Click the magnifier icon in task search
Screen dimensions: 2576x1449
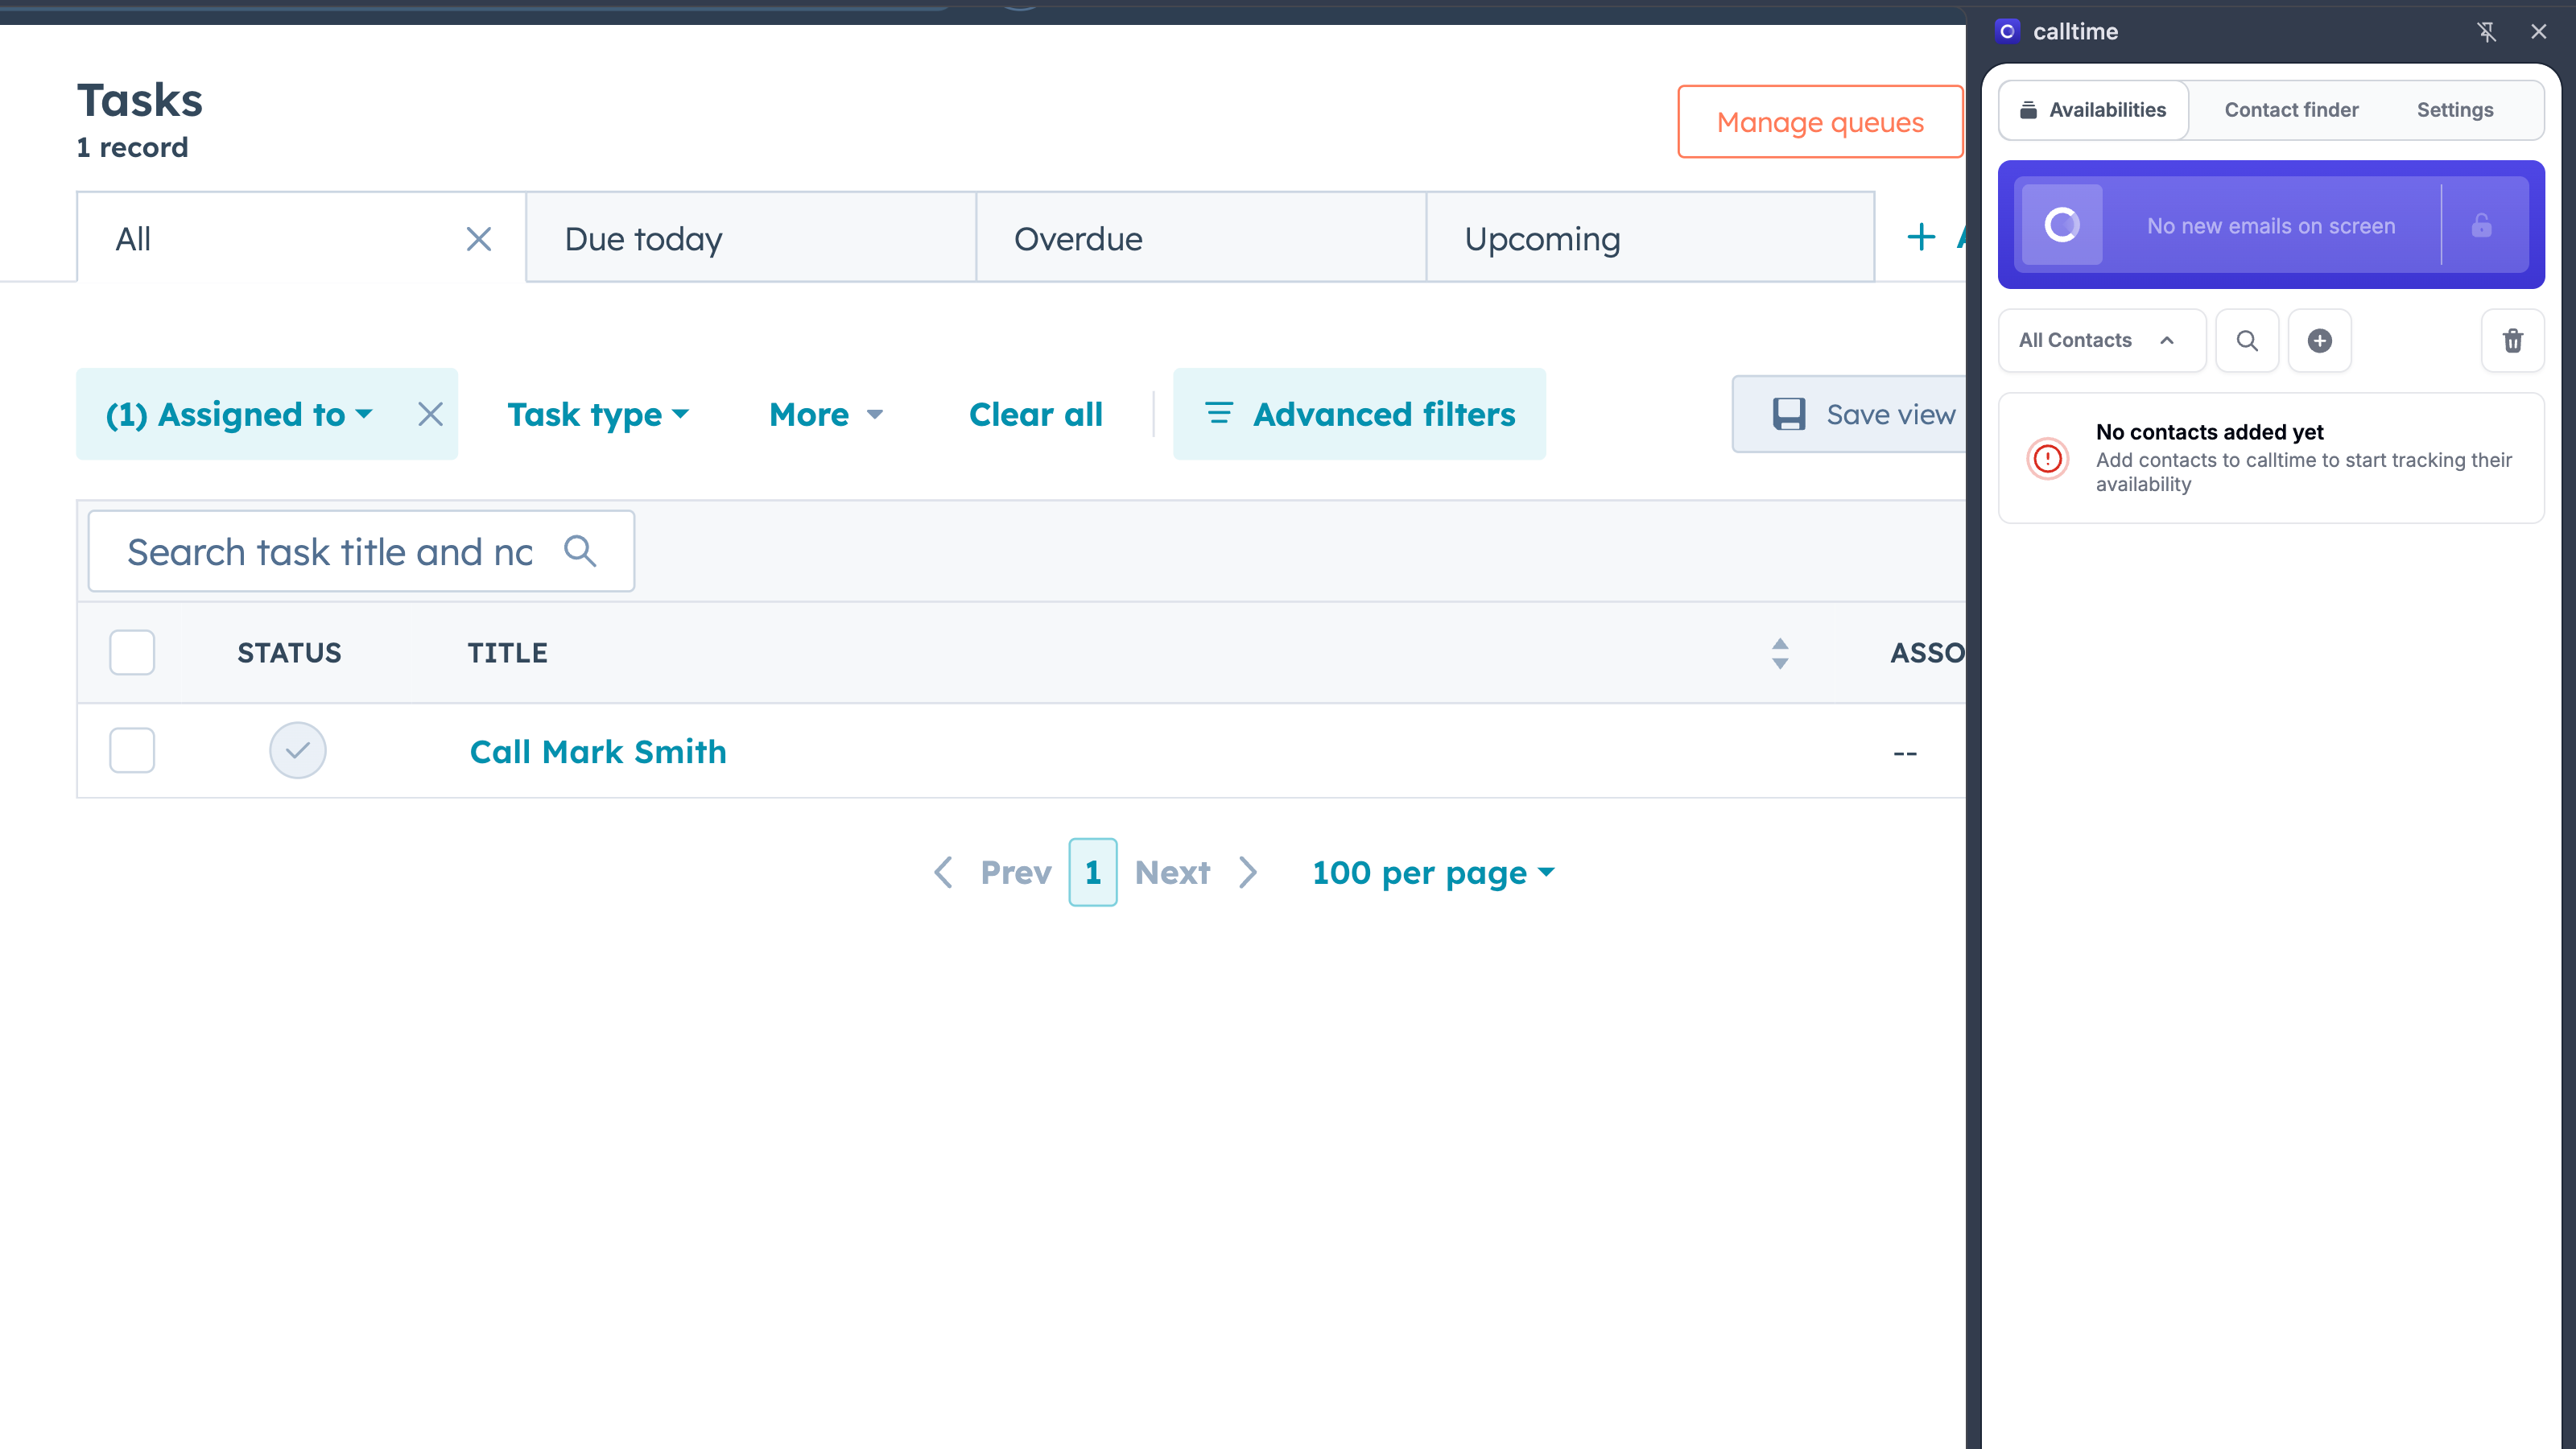click(x=580, y=551)
